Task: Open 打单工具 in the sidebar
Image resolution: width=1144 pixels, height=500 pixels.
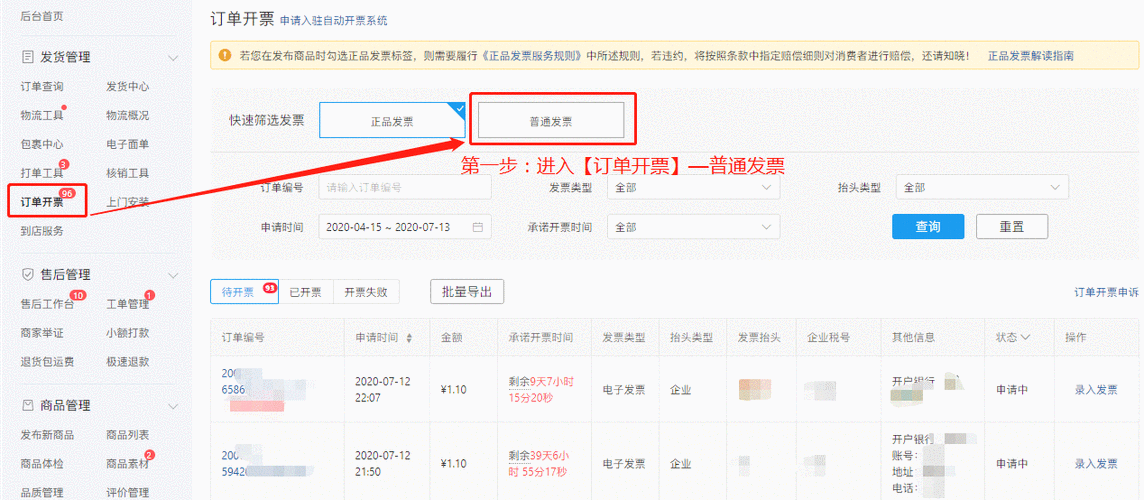Action: tap(42, 173)
